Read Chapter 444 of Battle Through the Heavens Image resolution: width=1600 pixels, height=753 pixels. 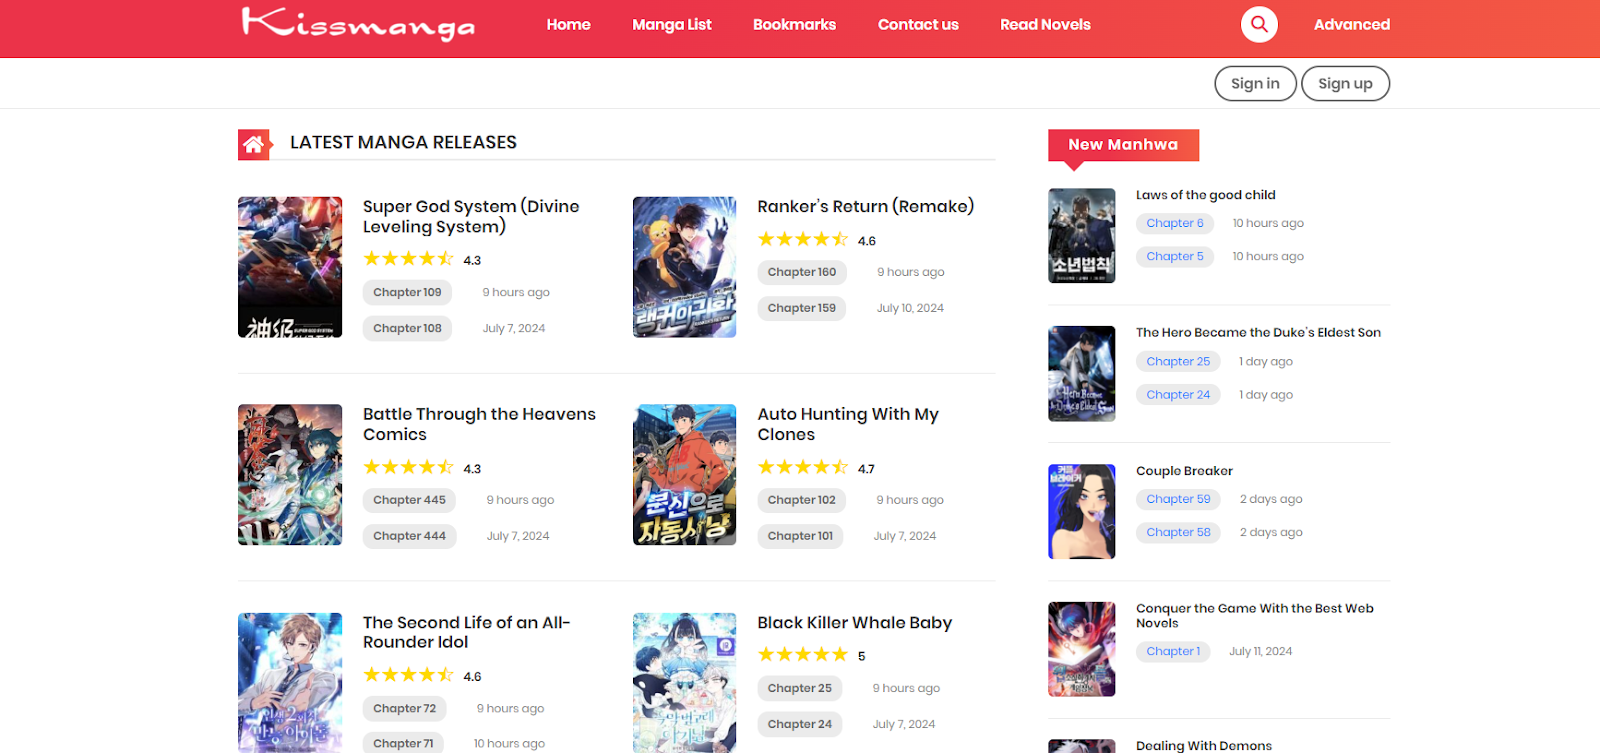409,536
